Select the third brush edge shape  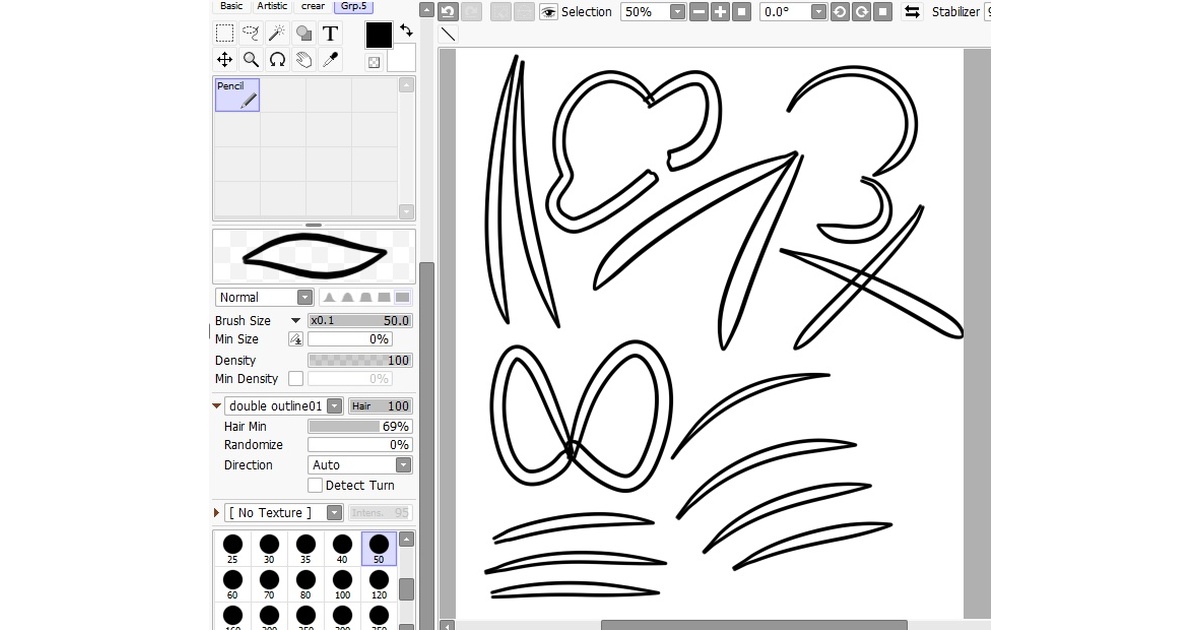tap(366, 297)
